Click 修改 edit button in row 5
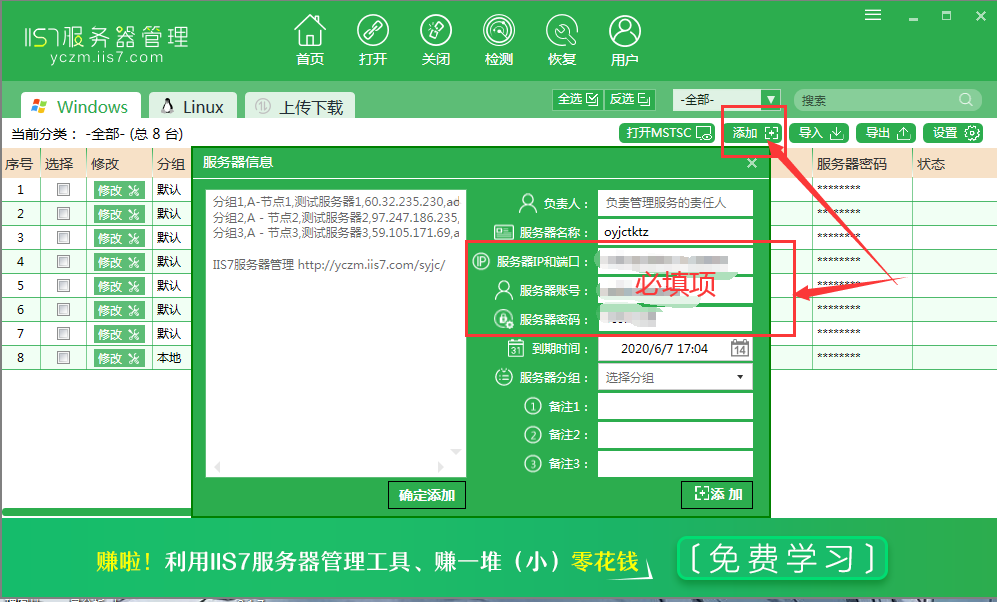 pyautogui.click(x=119, y=286)
